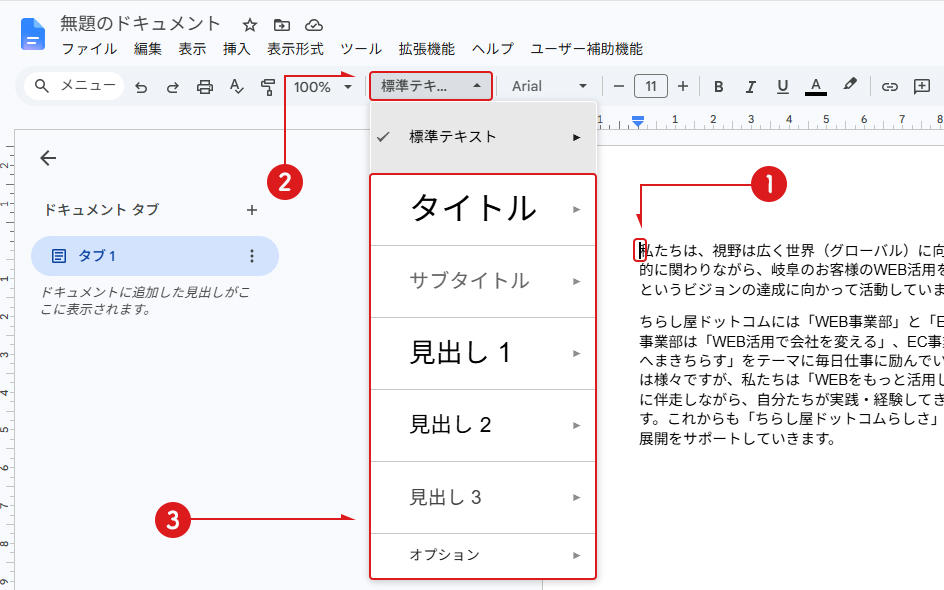Add a new document tab with plus
The height and width of the screenshot is (590, 944).
pyautogui.click(x=252, y=210)
